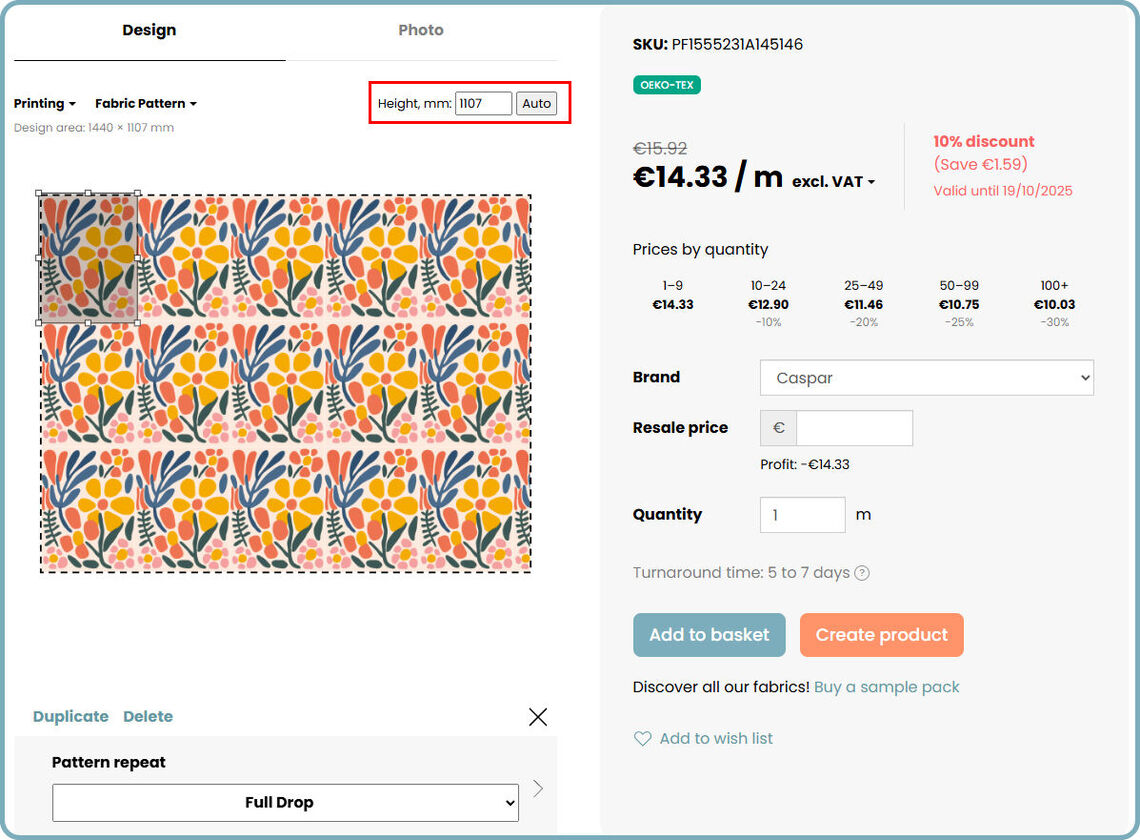Click the right chevron beside Pattern repeat

tap(538, 789)
